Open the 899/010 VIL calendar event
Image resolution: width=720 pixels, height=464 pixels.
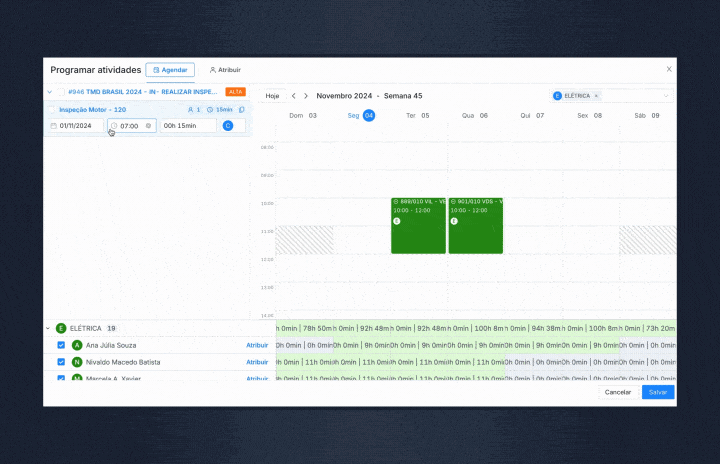click(x=418, y=226)
